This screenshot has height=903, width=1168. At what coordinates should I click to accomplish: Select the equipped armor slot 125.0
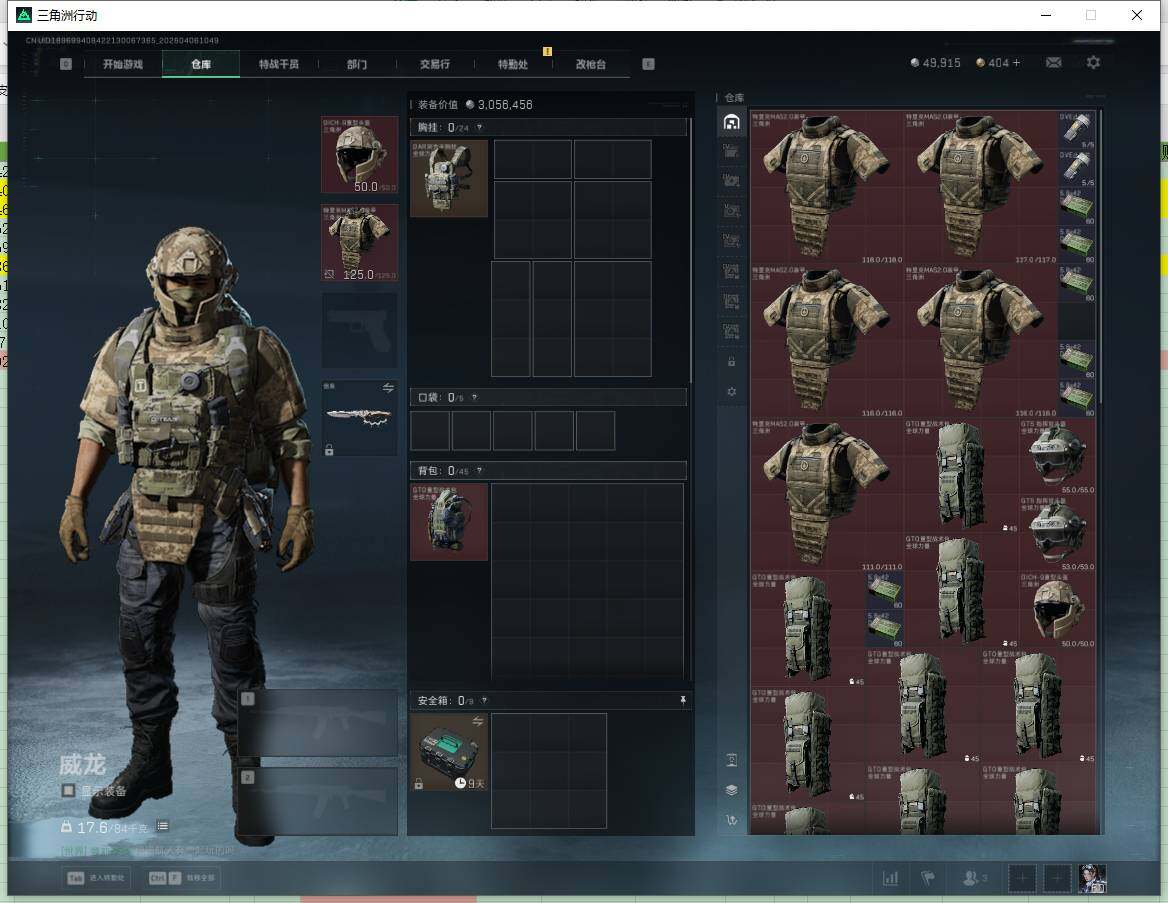click(360, 243)
